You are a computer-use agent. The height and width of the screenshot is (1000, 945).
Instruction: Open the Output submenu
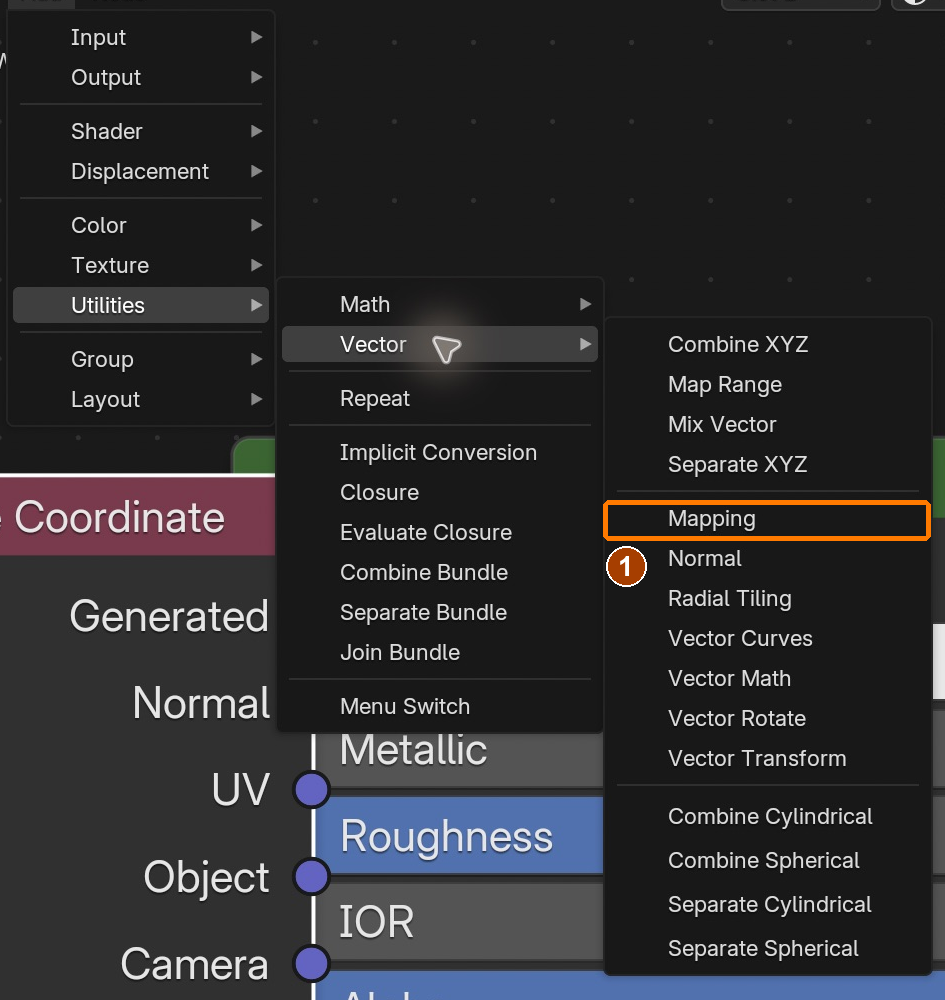141,77
